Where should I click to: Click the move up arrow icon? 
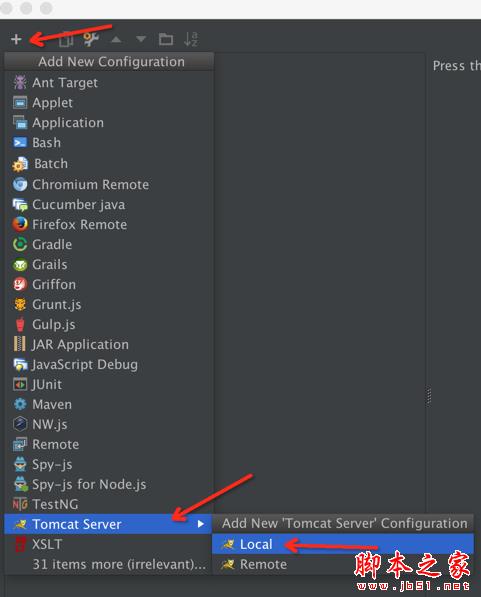[x=116, y=39]
